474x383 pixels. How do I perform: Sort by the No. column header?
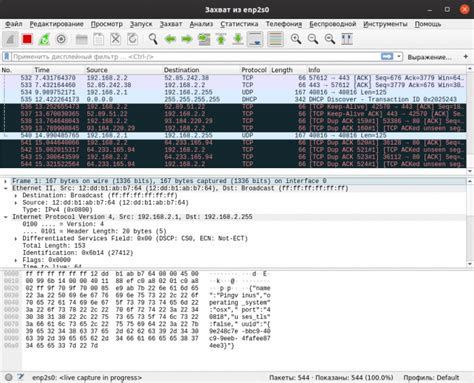[16, 70]
